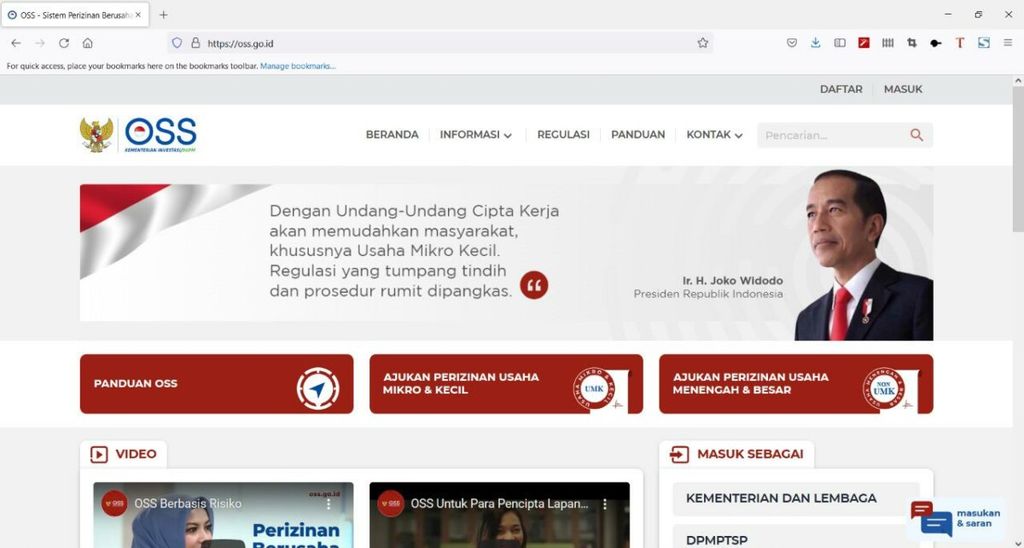The height and width of the screenshot is (548, 1024).
Task: Open the PANDUAN menu item
Action: tap(638, 135)
